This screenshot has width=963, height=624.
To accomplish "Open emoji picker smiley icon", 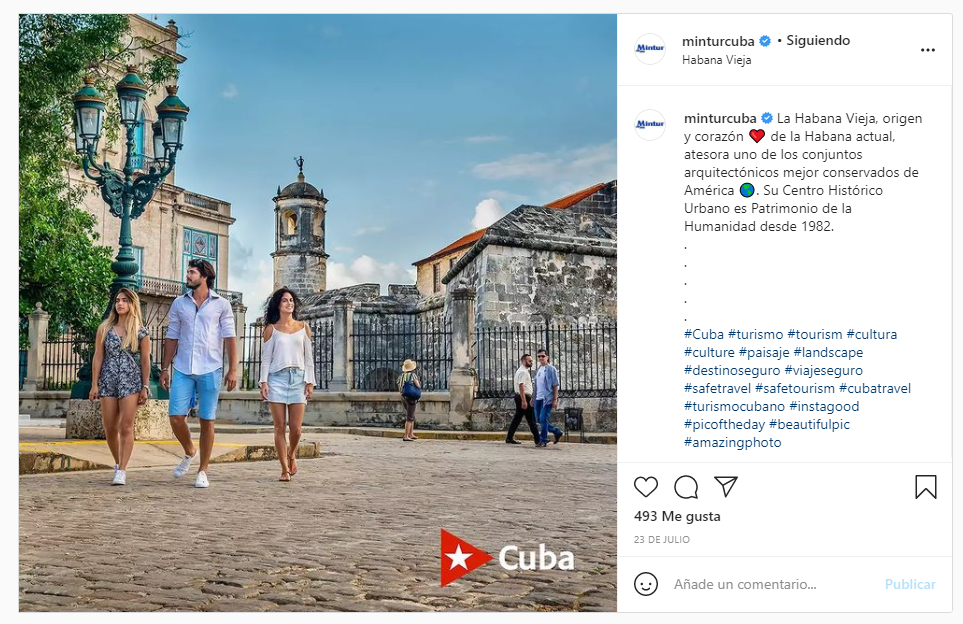I will [x=645, y=584].
